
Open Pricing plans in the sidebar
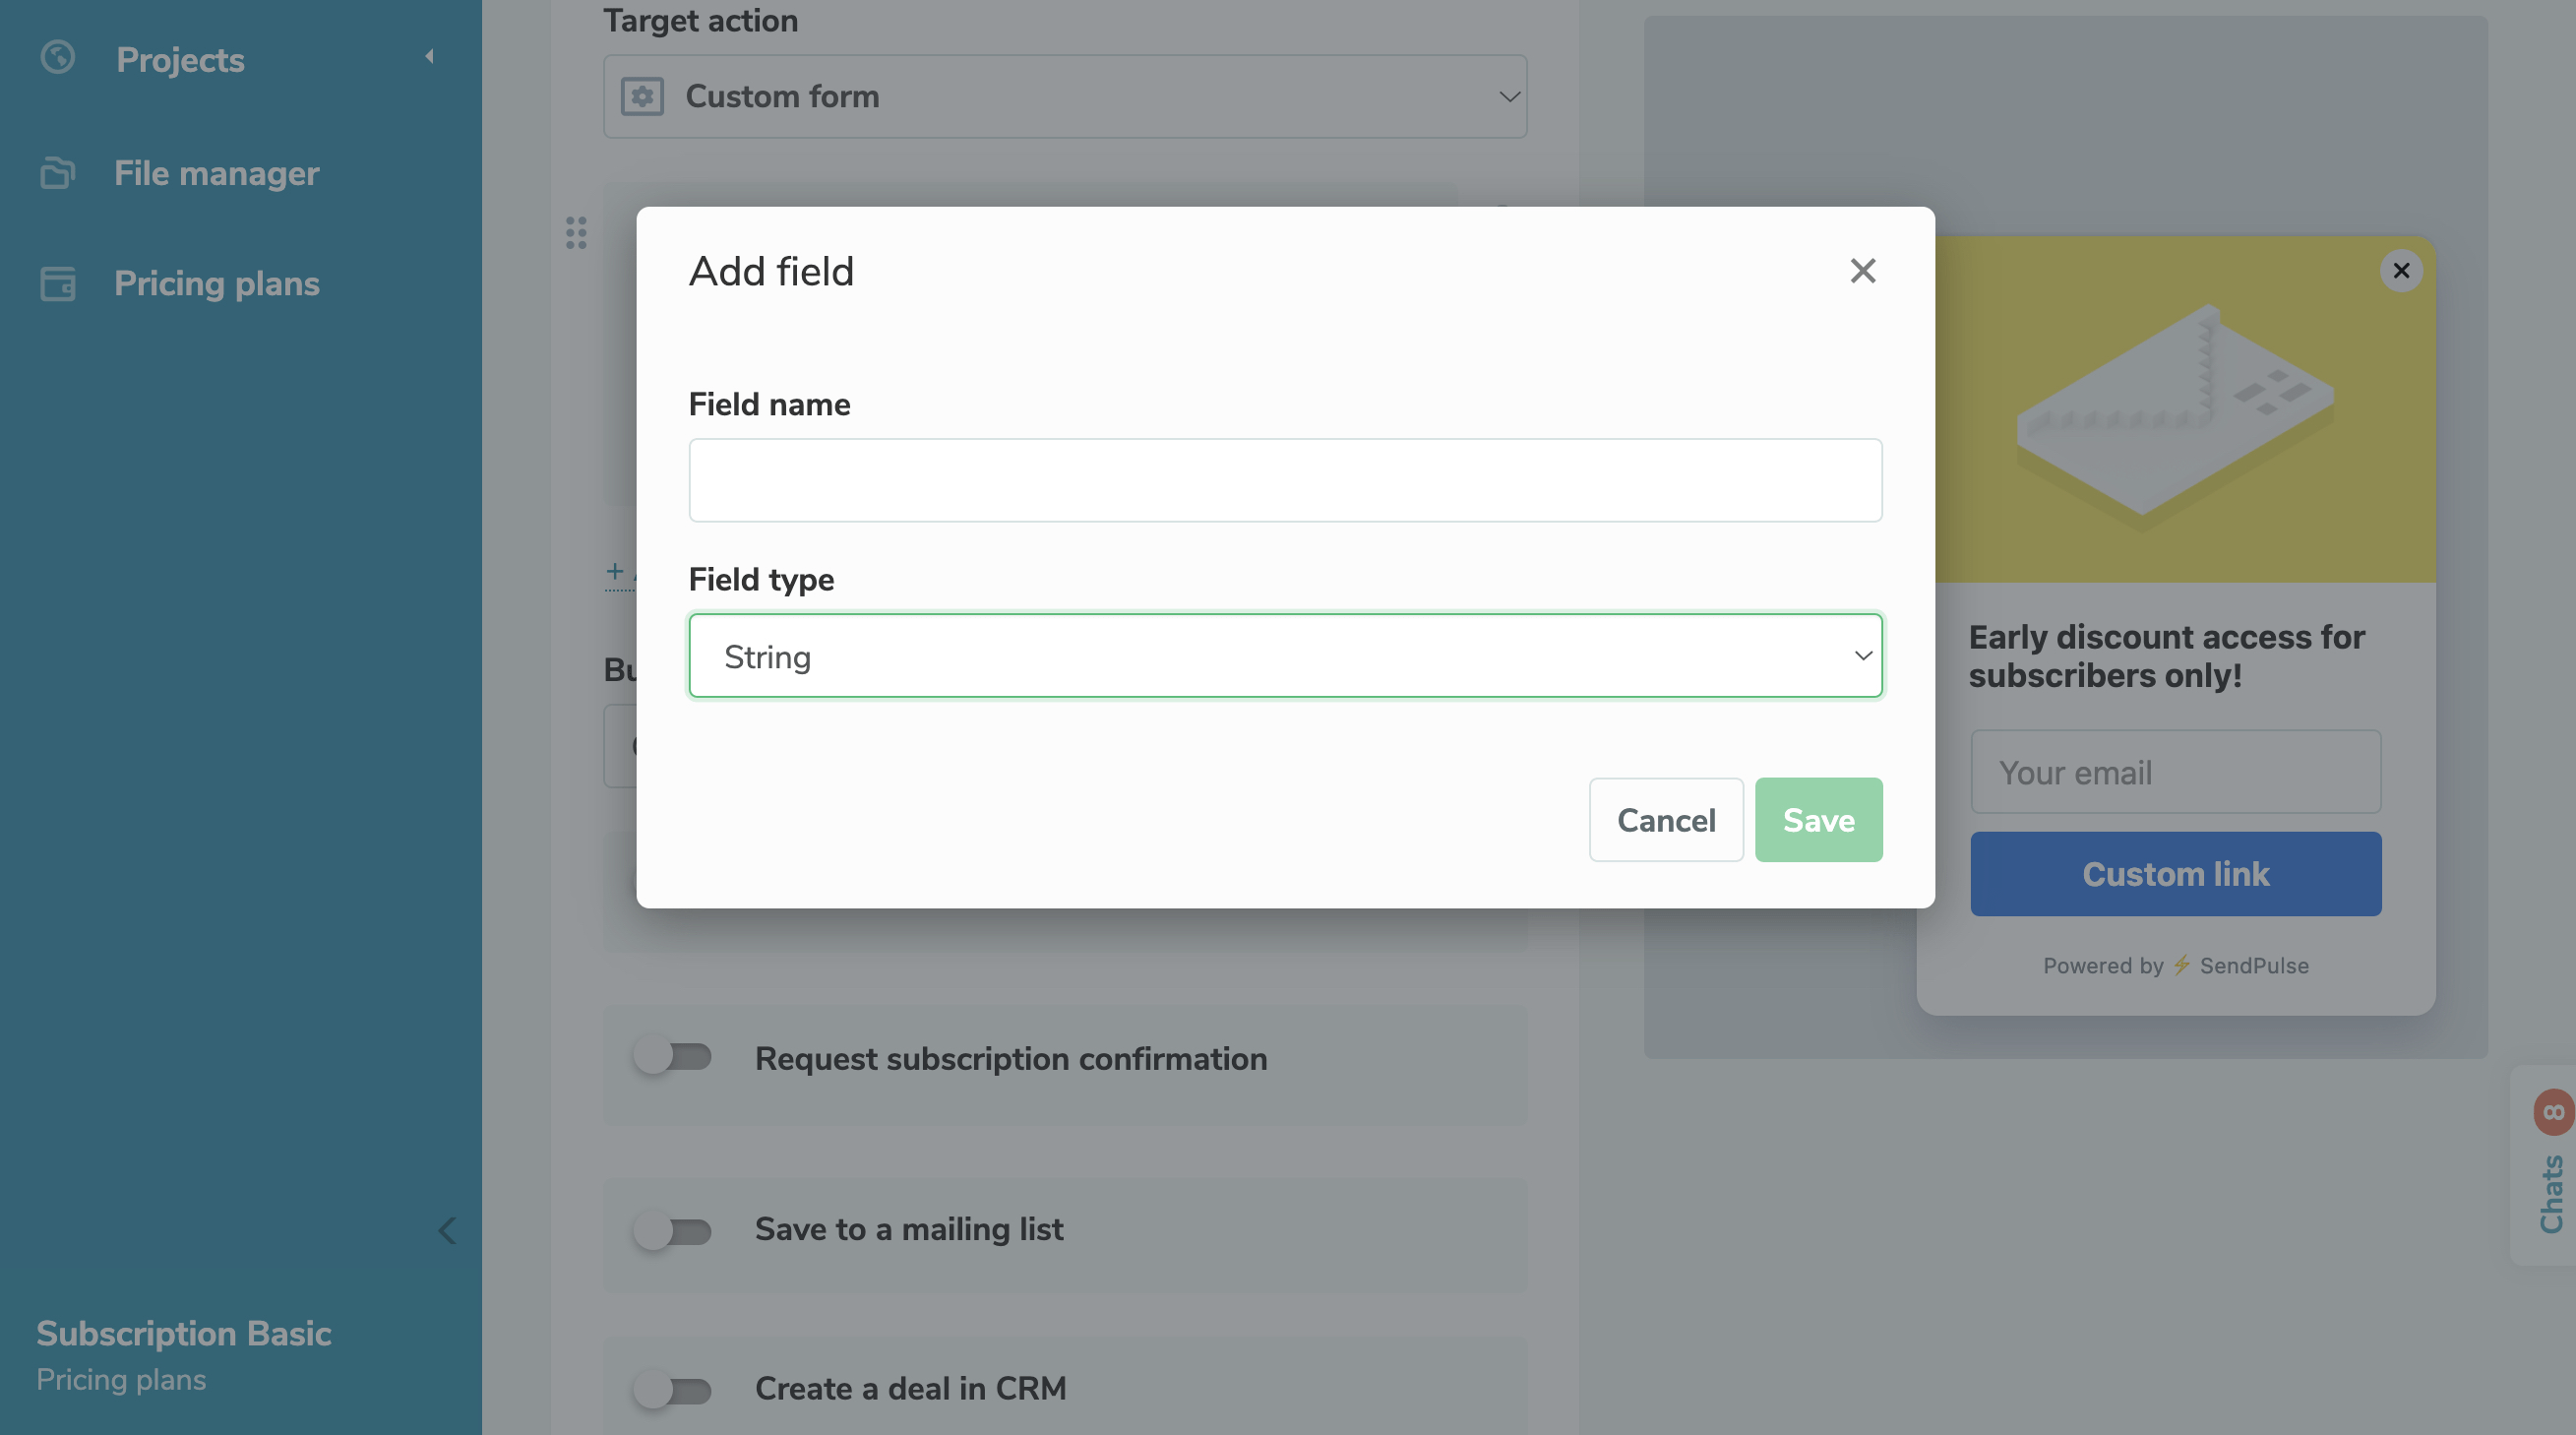[x=217, y=284]
